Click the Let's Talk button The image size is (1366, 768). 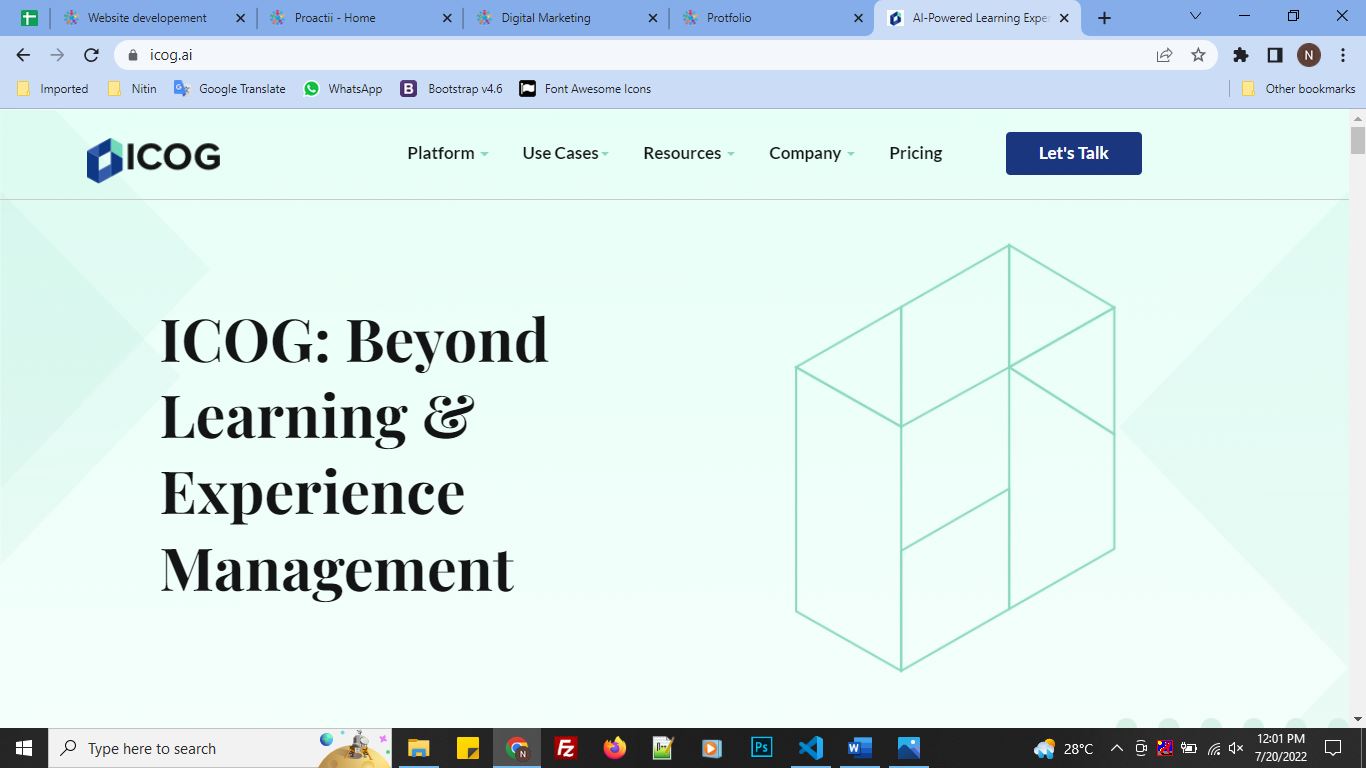pos(1074,153)
